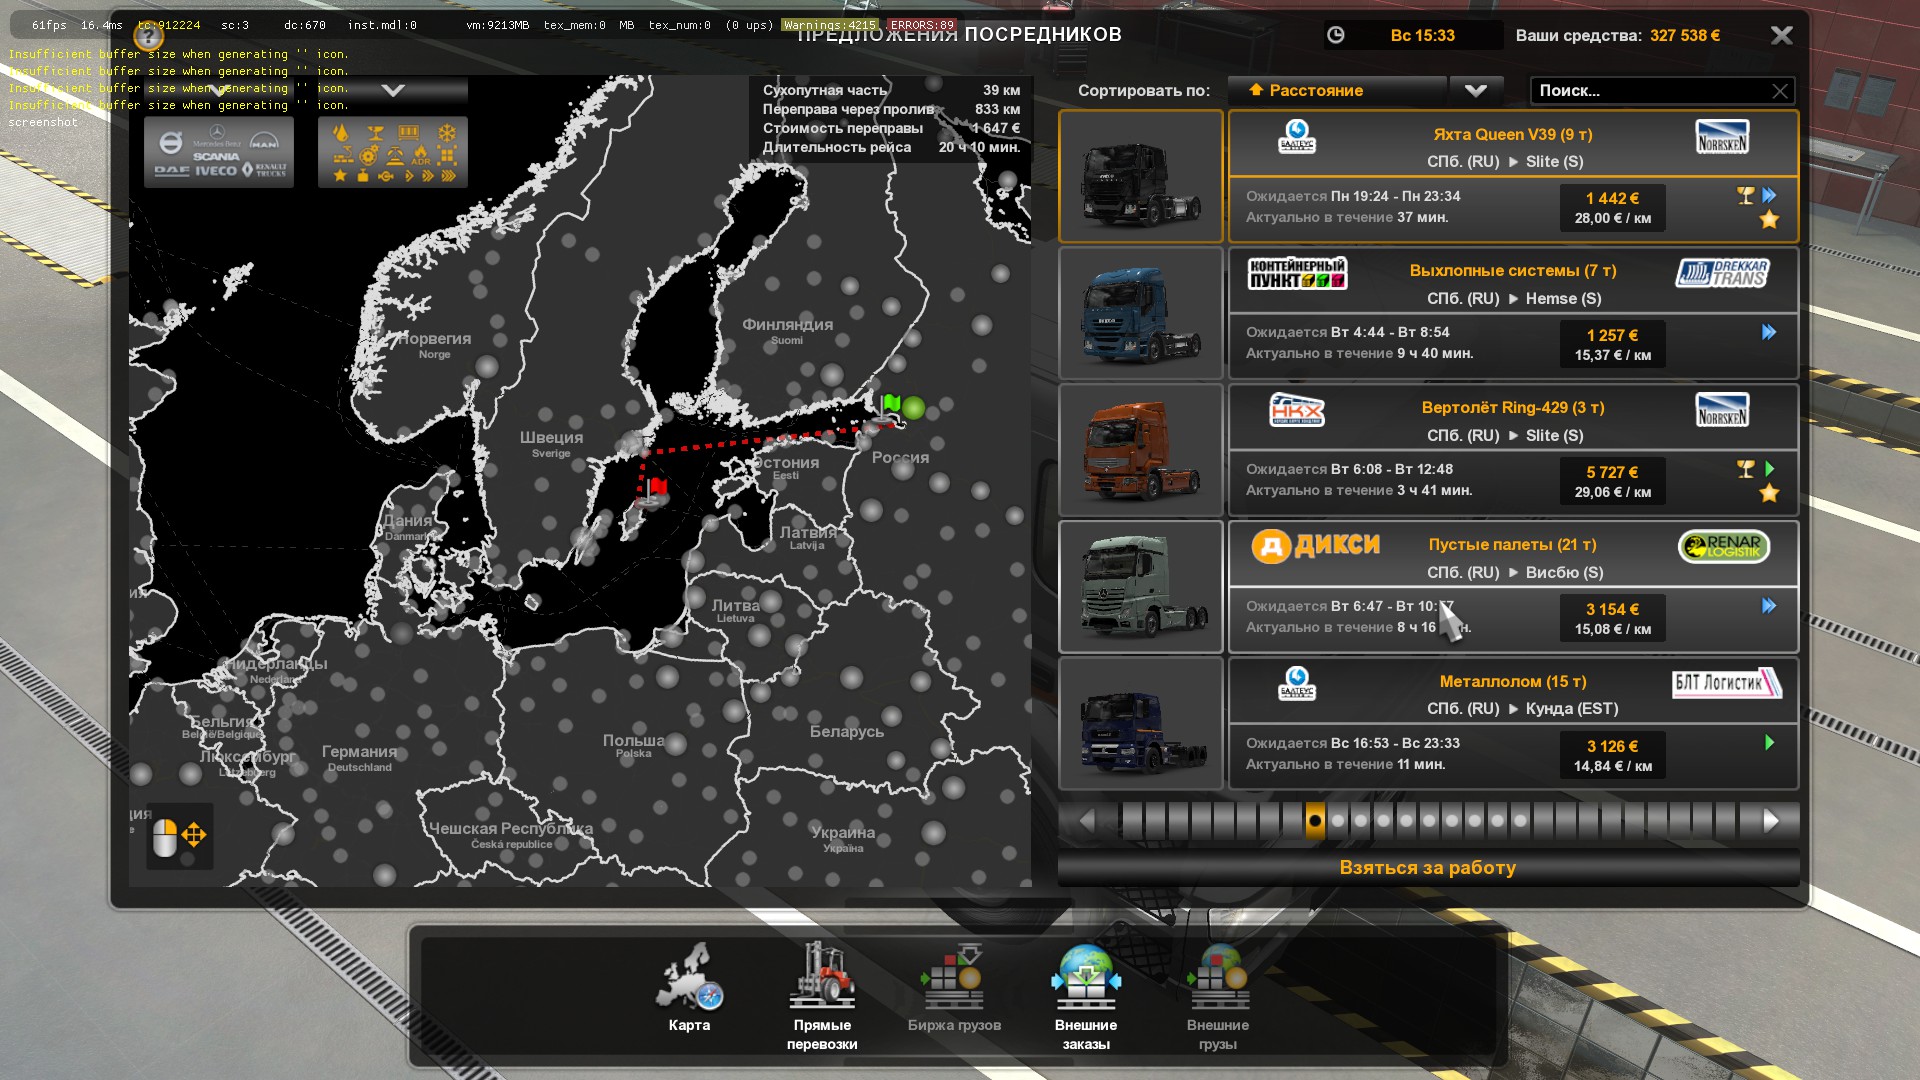Image resolution: width=1920 pixels, height=1080 pixels.
Task: Click the orange Renault truck thumbnail
Action: tap(1141, 450)
